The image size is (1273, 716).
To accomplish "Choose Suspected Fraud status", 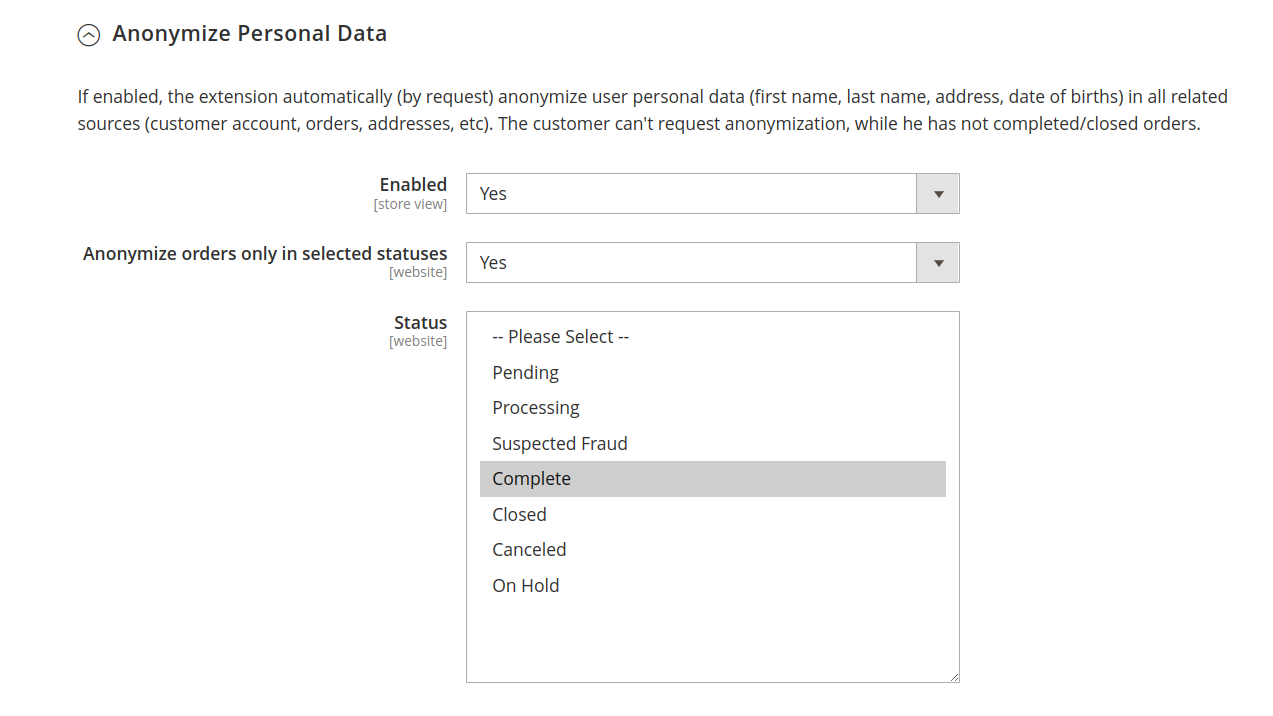I will pyautogui.click(x=559, y=443).
